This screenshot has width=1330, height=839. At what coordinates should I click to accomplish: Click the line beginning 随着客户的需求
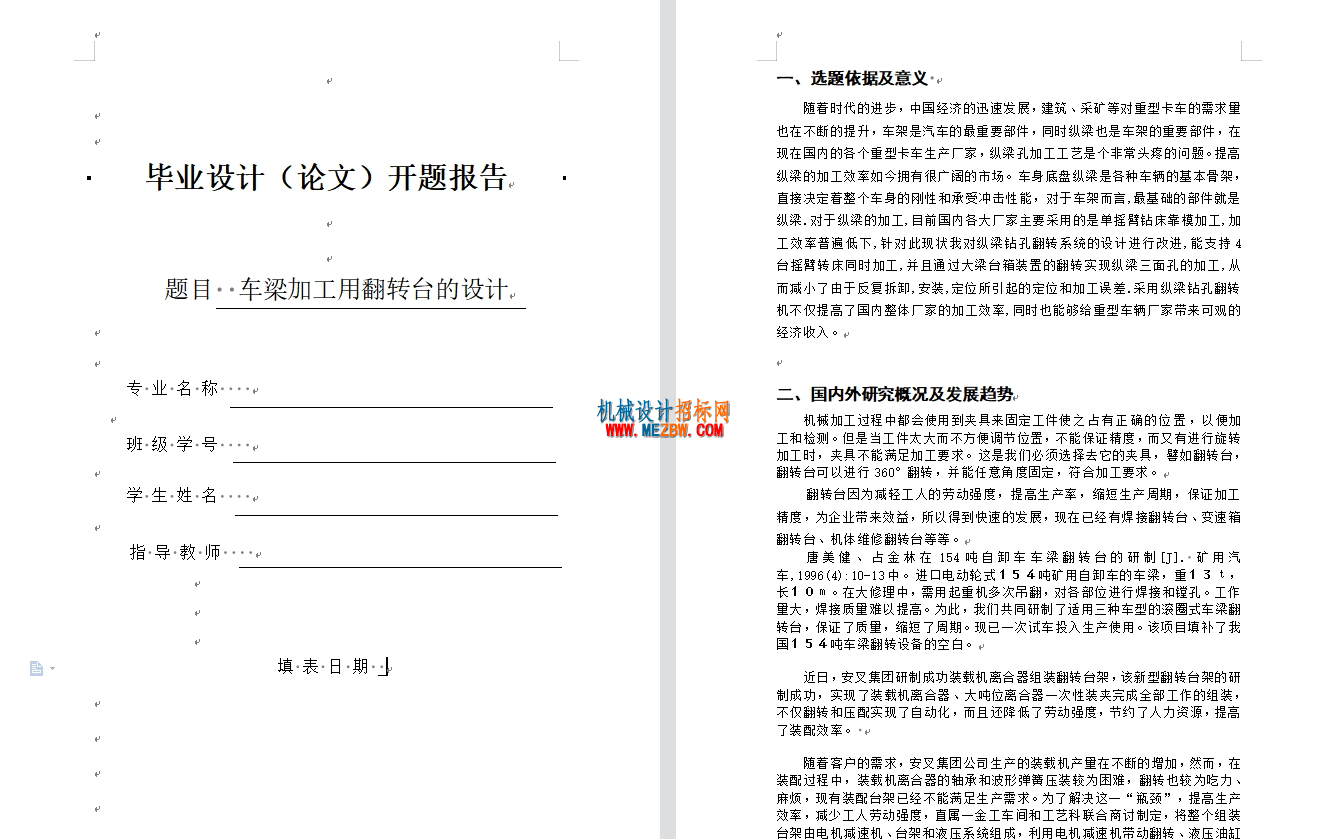(x=1022, y=763)
